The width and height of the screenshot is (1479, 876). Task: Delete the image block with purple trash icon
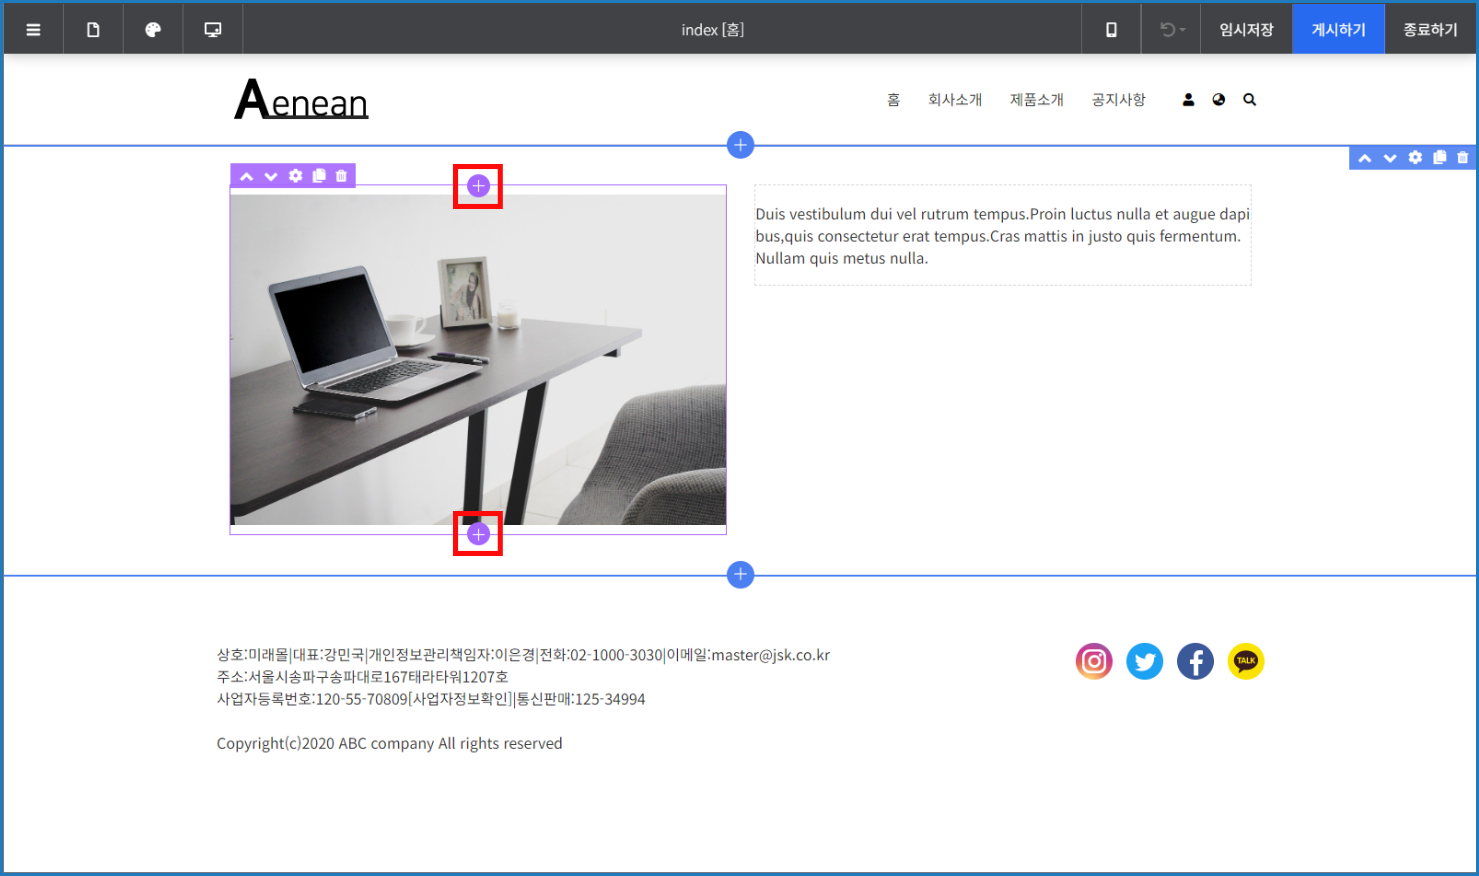pyautogui.click(x=342, y=176)
